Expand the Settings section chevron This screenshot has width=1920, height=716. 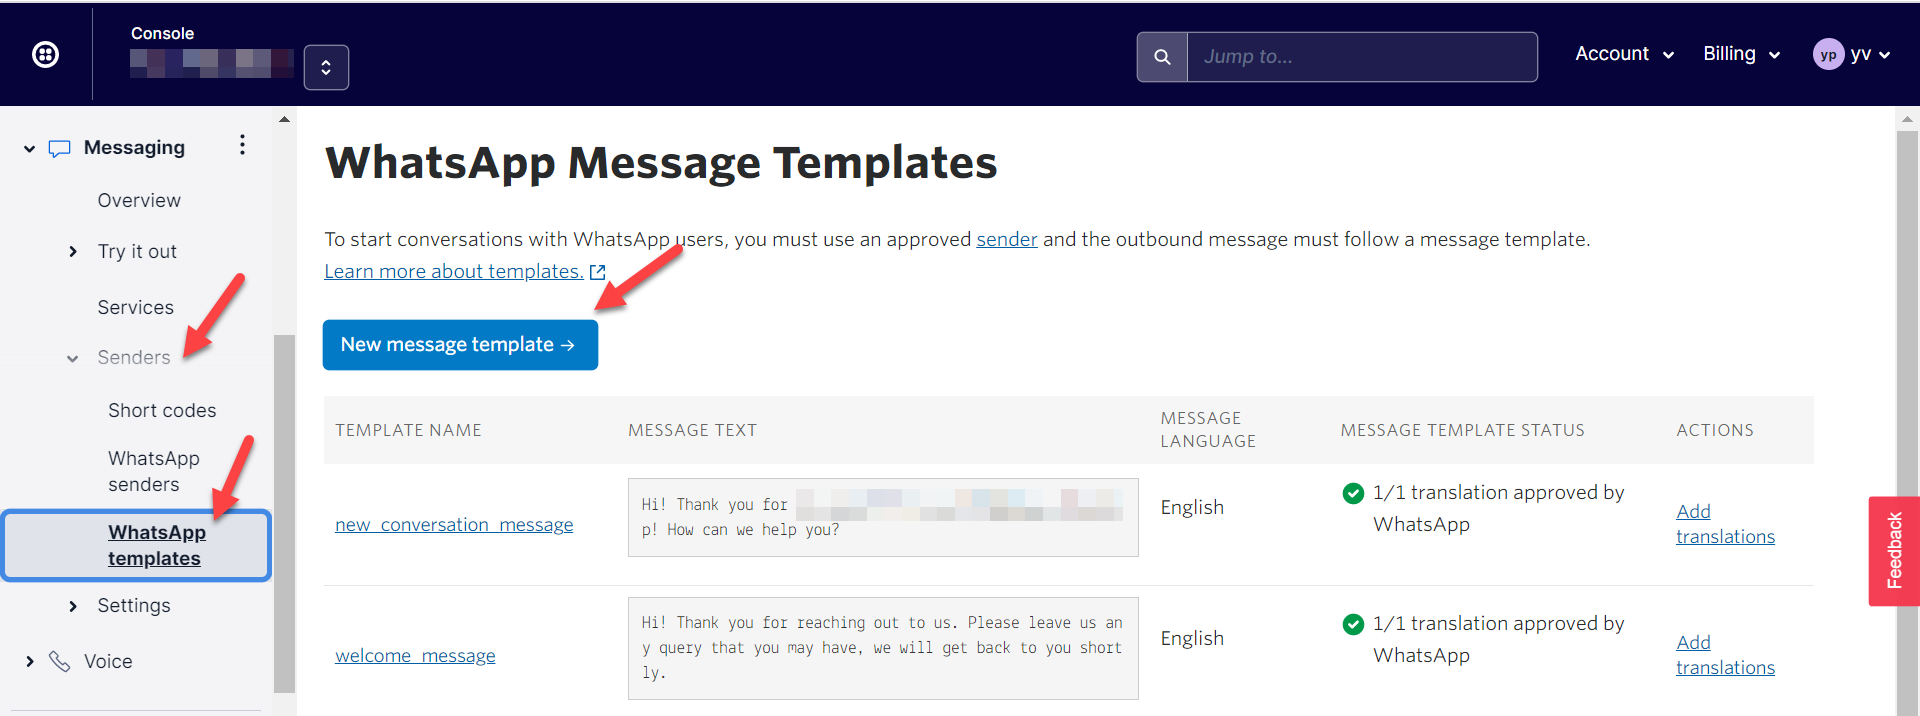[x=73, y=606]
